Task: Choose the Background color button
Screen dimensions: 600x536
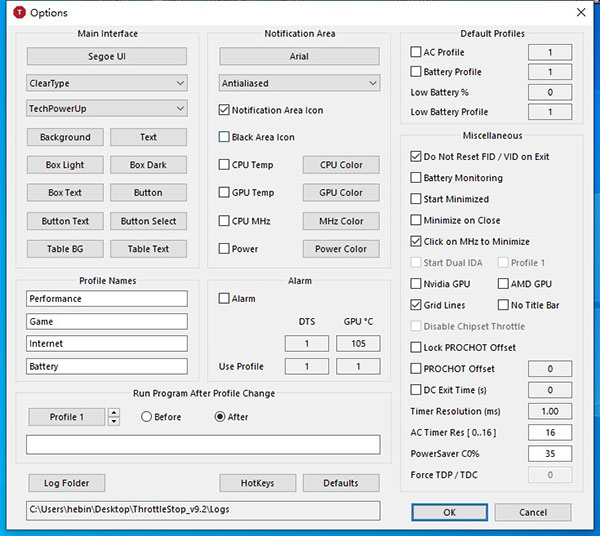Action: click(65, 137)
